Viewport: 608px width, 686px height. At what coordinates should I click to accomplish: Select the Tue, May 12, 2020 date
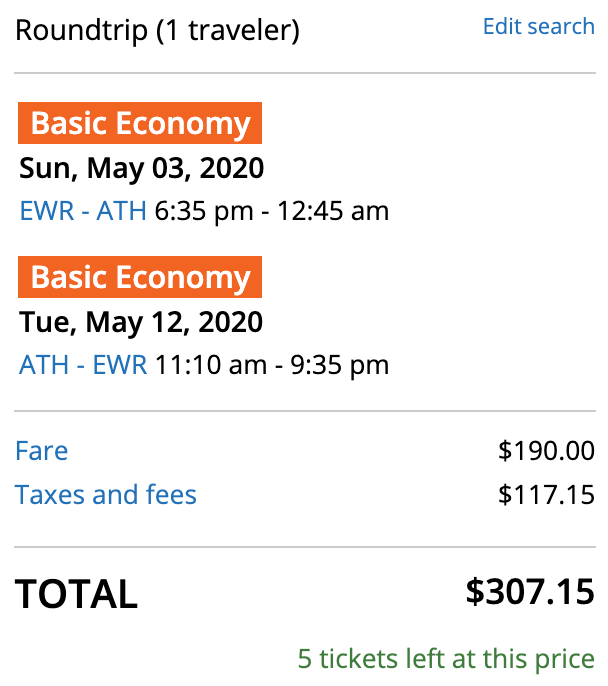[x=141, y=321]
